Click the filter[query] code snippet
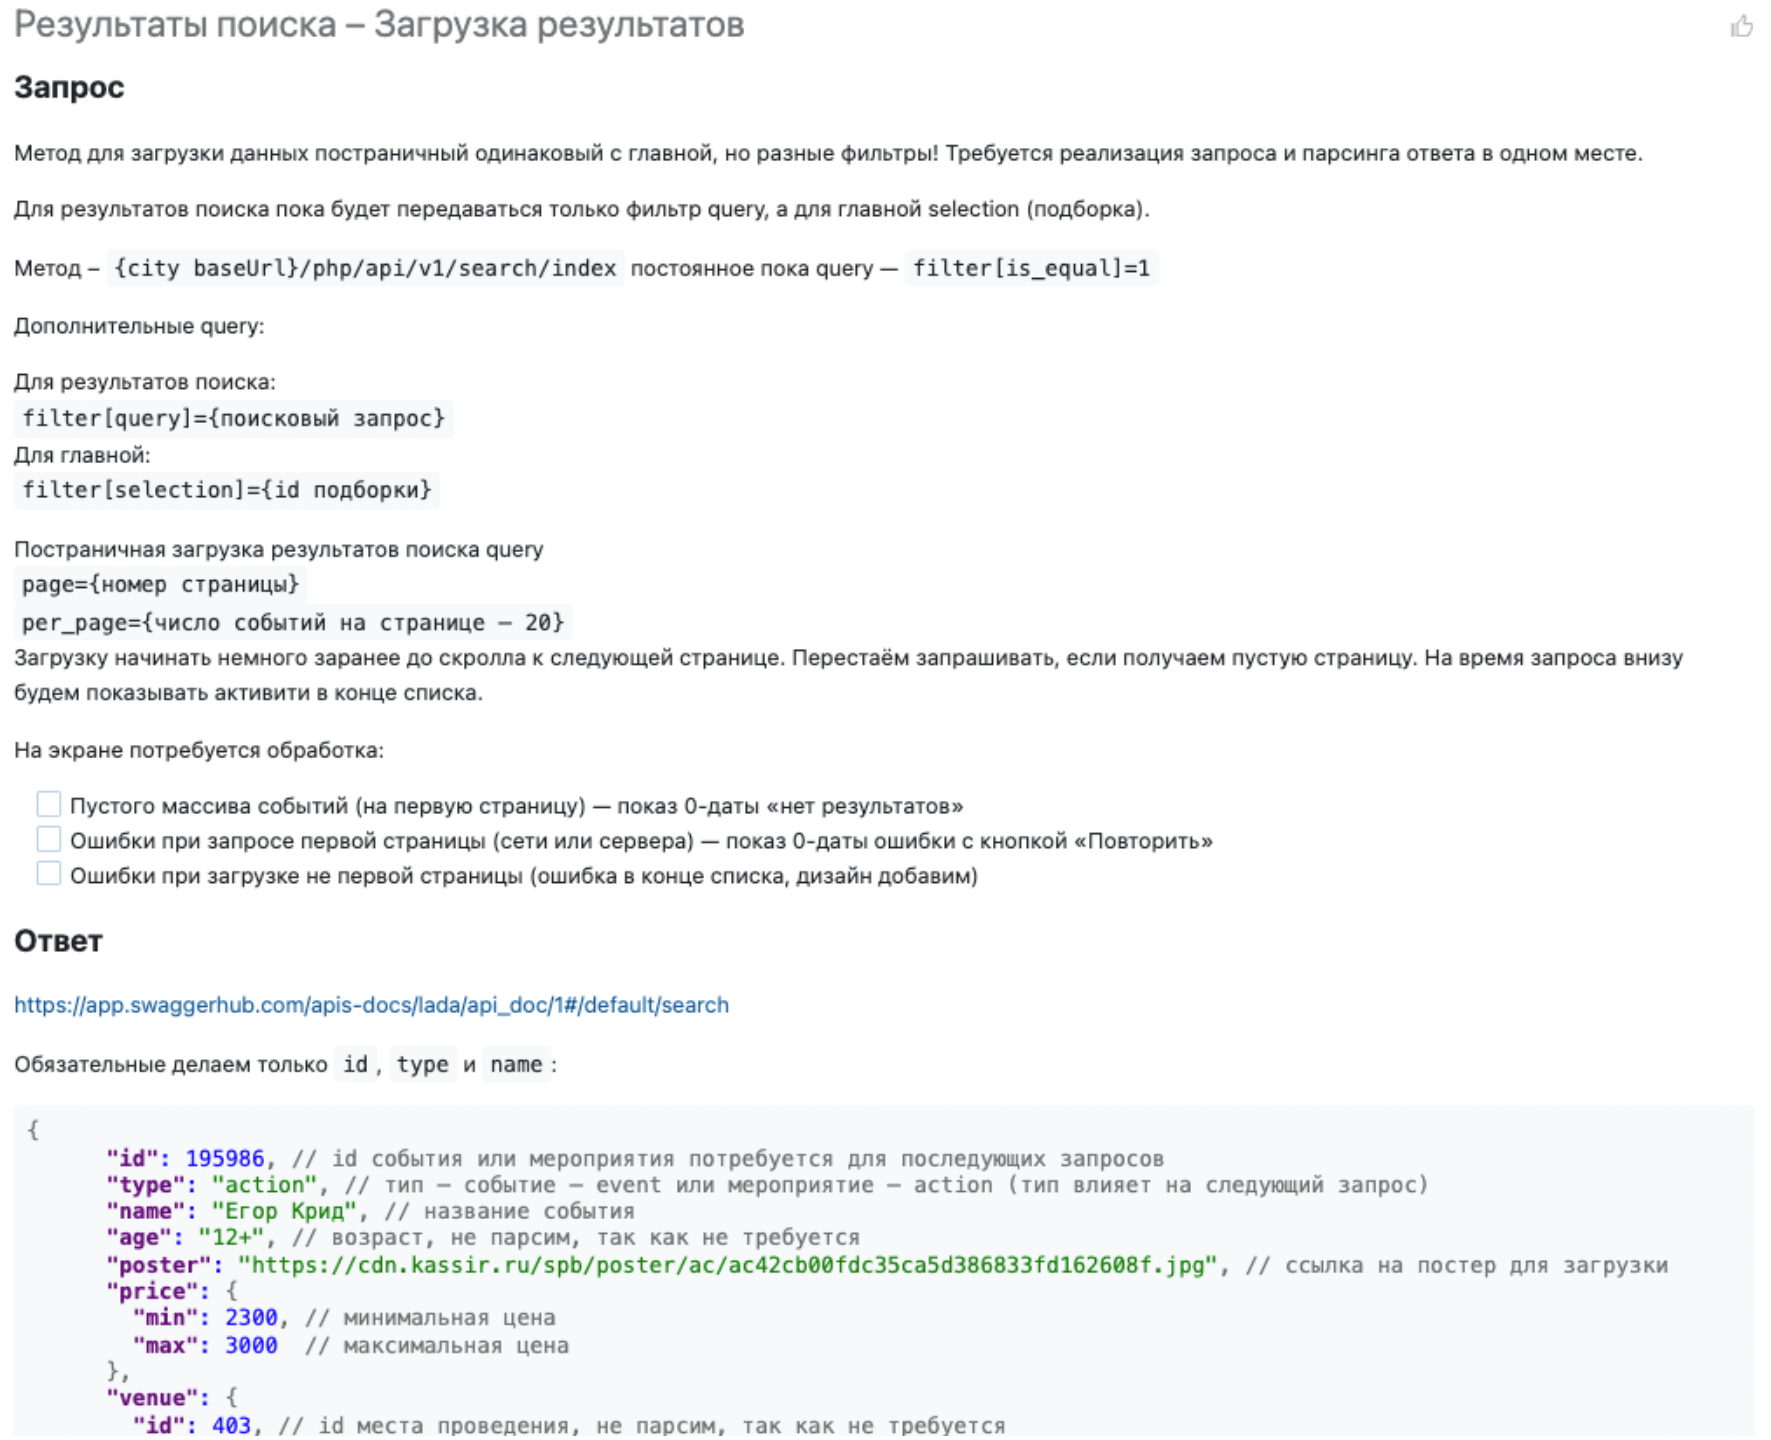 233,418
